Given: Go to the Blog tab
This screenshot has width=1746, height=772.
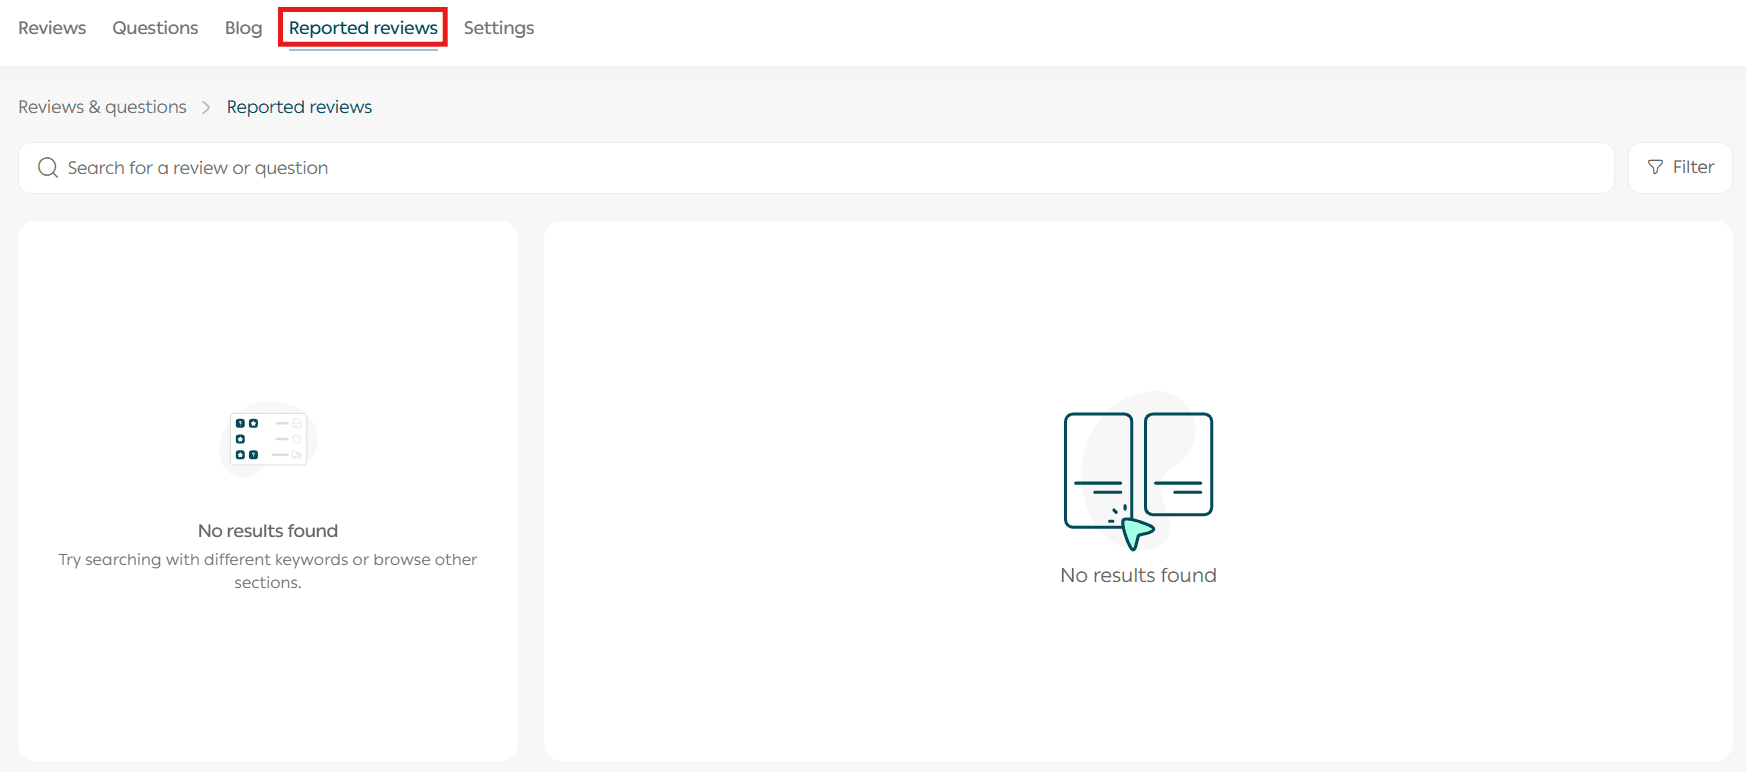Looking at the screenshot, I should pos(243,28).
